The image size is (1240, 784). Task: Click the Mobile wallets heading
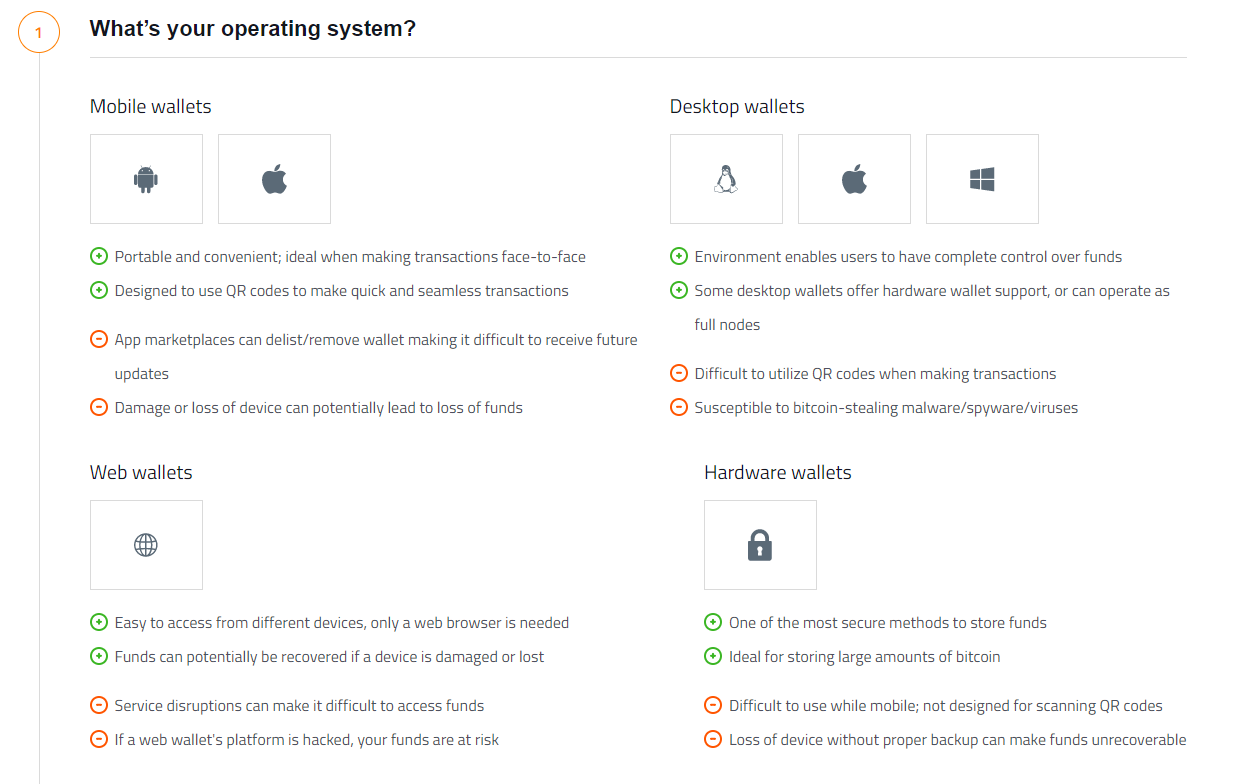tap(151, 107)
